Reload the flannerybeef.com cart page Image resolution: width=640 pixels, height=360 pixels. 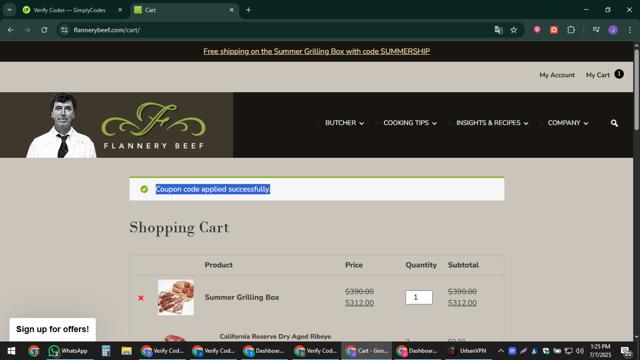click(44, 30)
